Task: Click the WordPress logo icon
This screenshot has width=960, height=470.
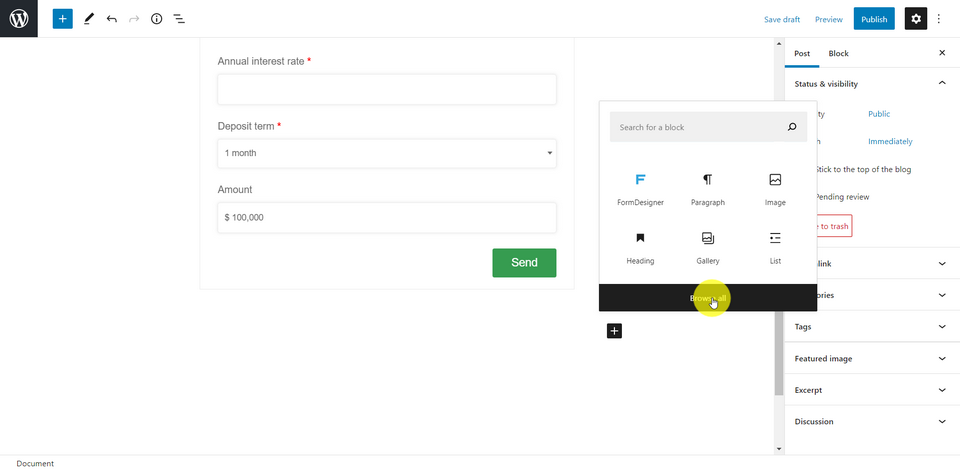Action: [x=19, y=19]
